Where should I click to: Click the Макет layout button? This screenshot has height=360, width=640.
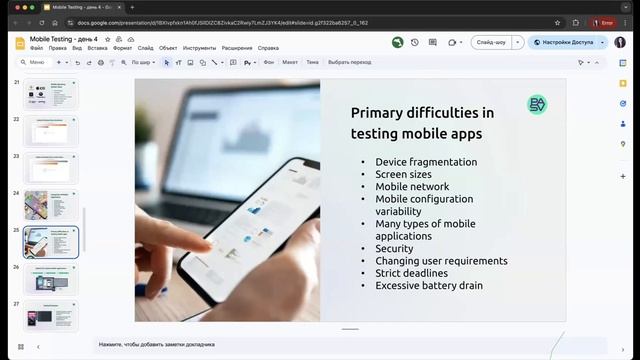[x=290, y=62]
